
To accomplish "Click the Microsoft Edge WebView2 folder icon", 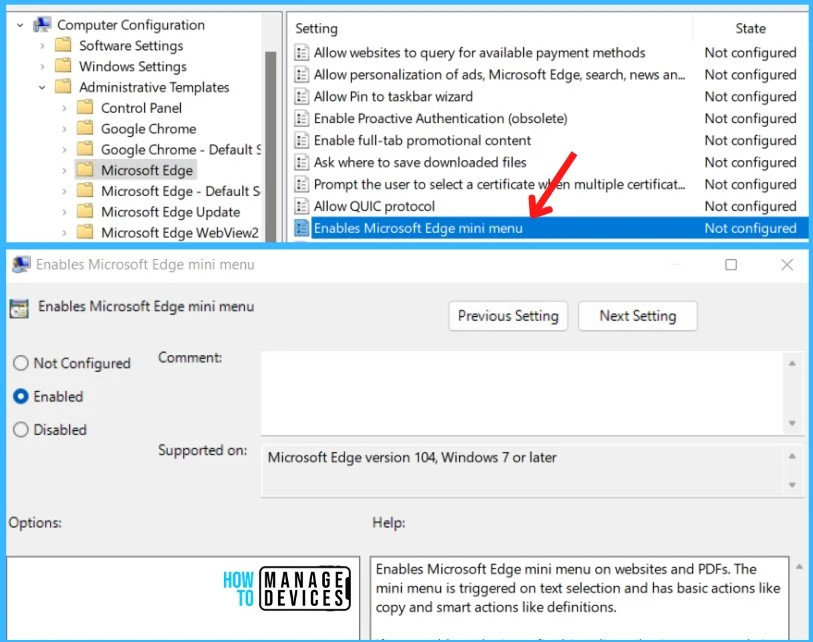I will coord(85,232).
